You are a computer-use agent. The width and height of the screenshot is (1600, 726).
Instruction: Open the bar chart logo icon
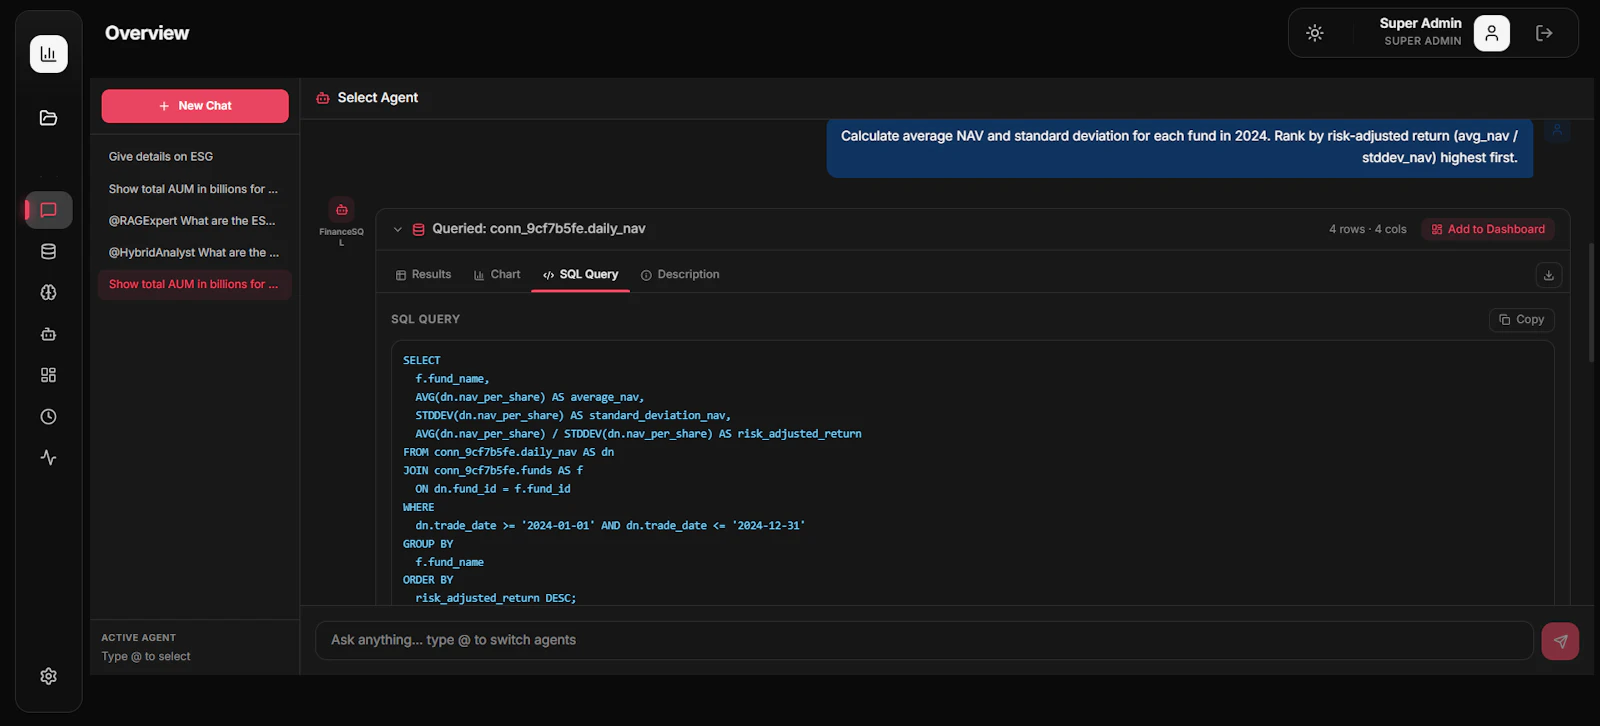coord(48,54)
